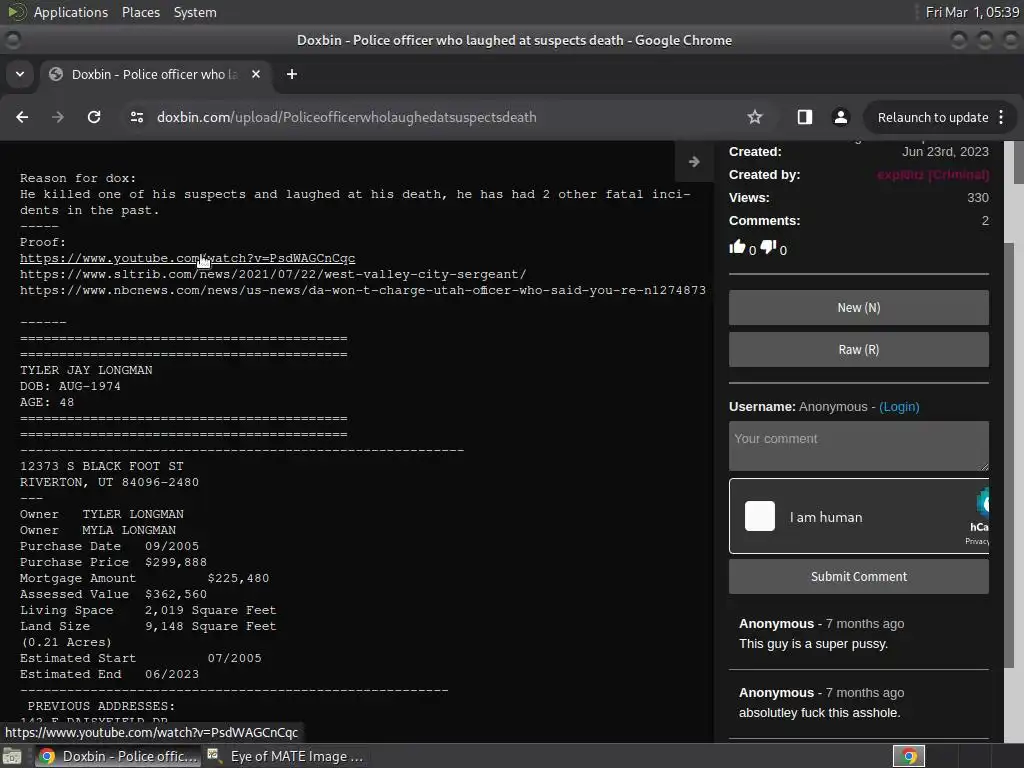The width and height of the screenshot is (1024, 768).
Task: Open the System menu
Action: tap(195, 12)
